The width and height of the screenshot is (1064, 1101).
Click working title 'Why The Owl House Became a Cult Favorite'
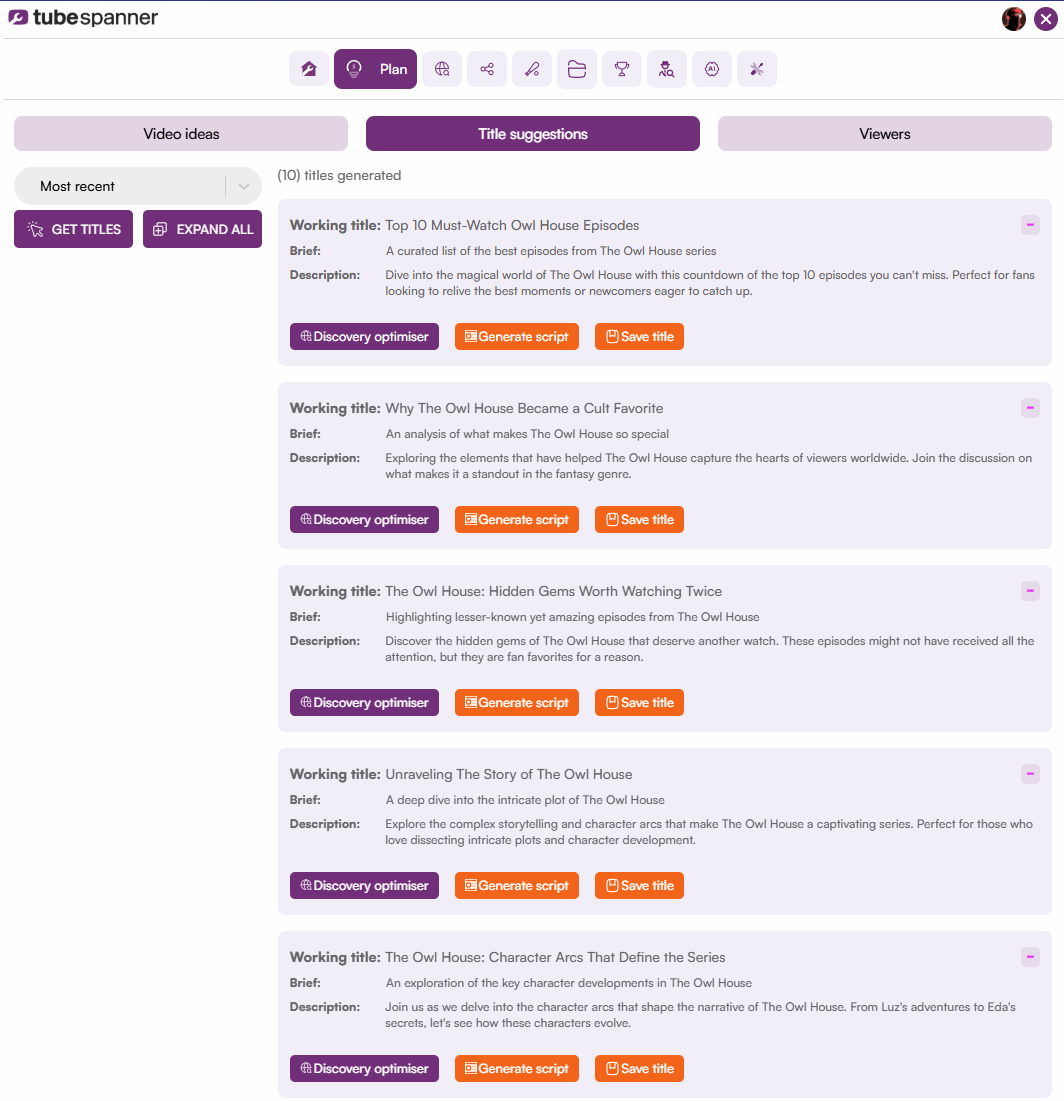coord(524,408)
